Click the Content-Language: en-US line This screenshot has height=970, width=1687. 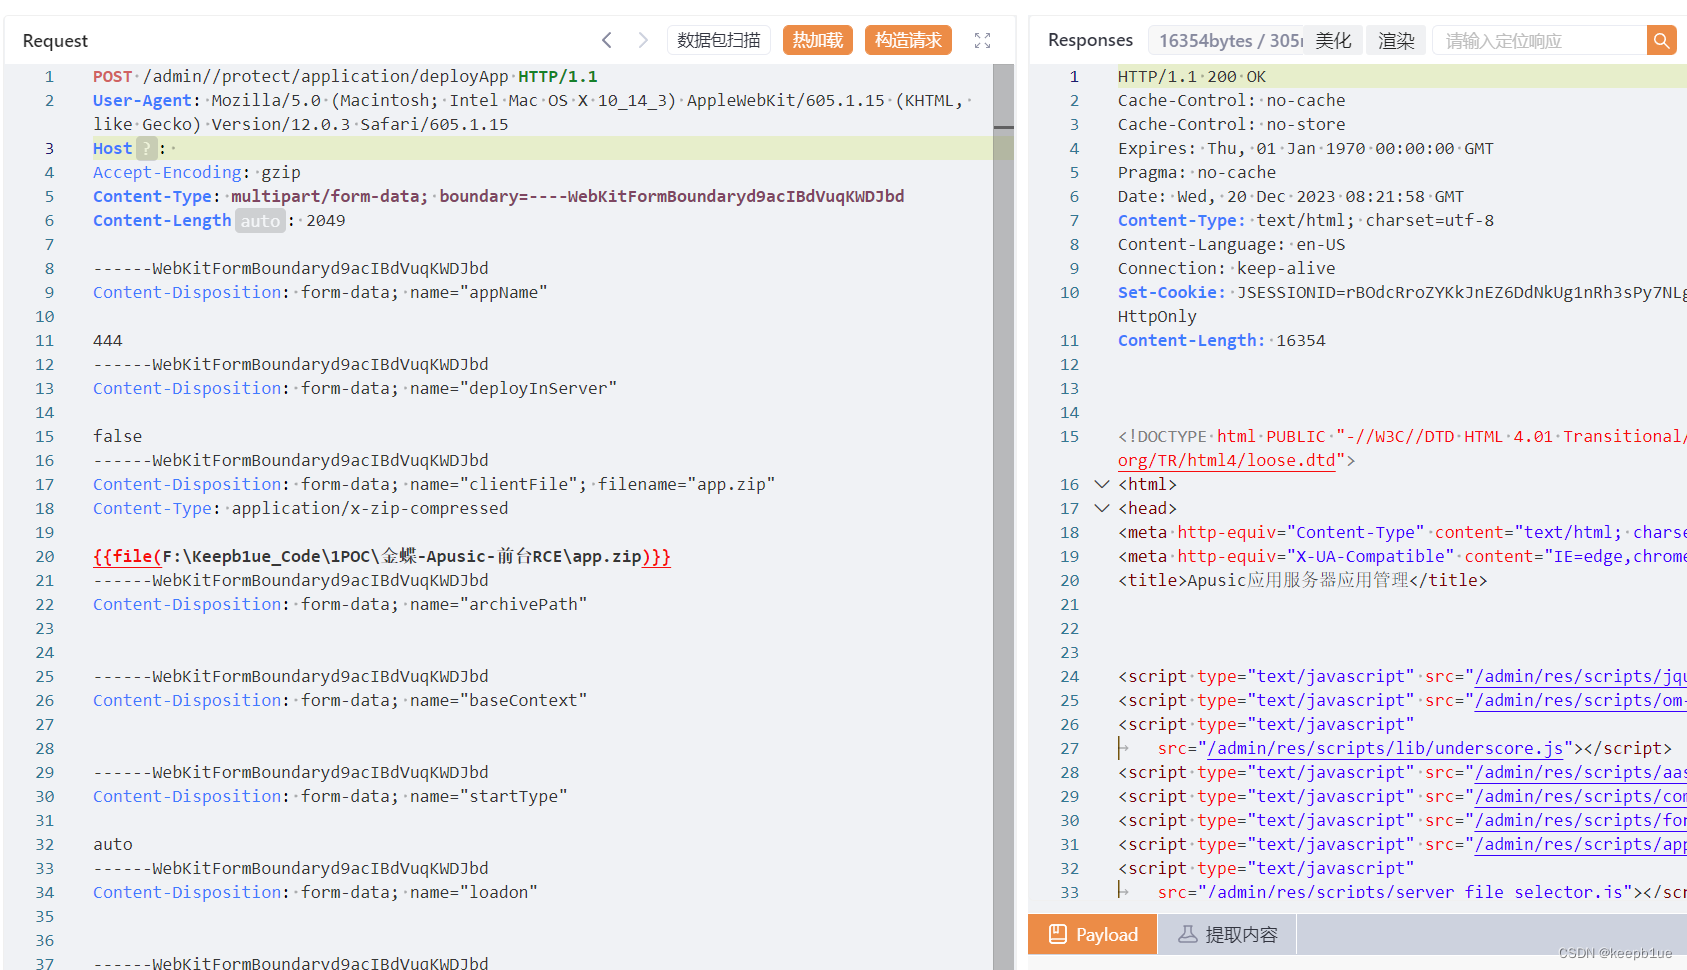tap(1232, 244)
